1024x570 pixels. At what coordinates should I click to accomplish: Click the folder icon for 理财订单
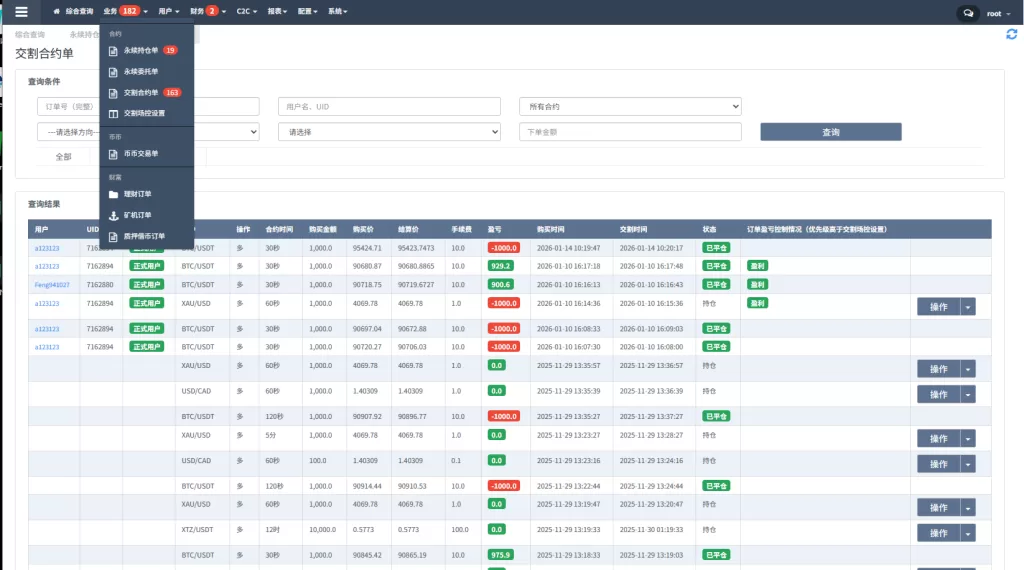[114, 194]
